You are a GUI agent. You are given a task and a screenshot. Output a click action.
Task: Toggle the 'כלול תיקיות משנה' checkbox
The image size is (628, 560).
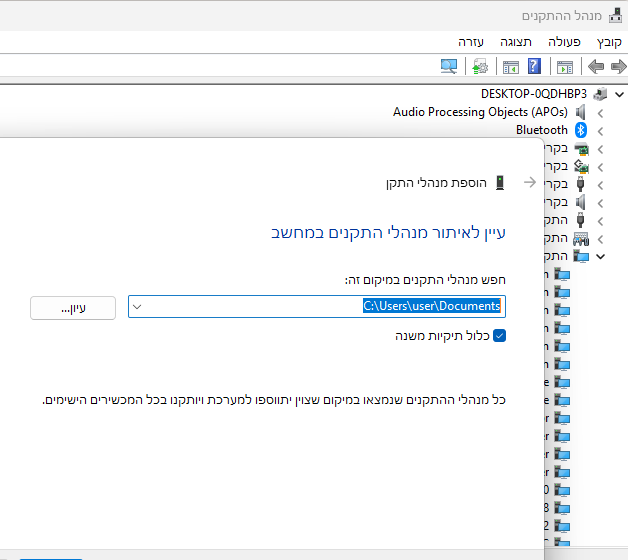pos(500,336)
